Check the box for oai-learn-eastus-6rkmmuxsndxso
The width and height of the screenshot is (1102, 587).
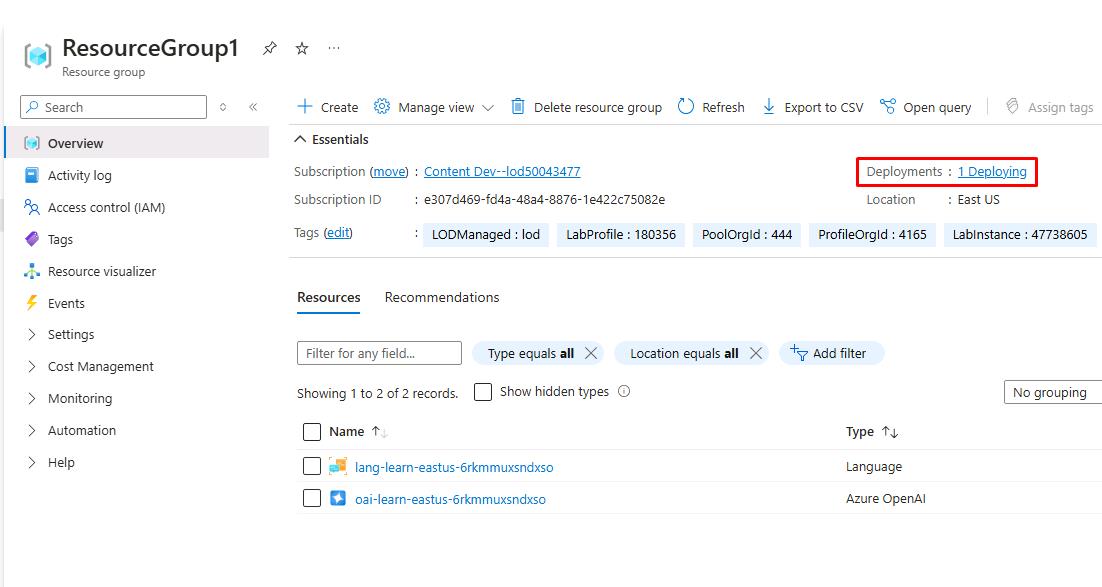pos(312,498)
